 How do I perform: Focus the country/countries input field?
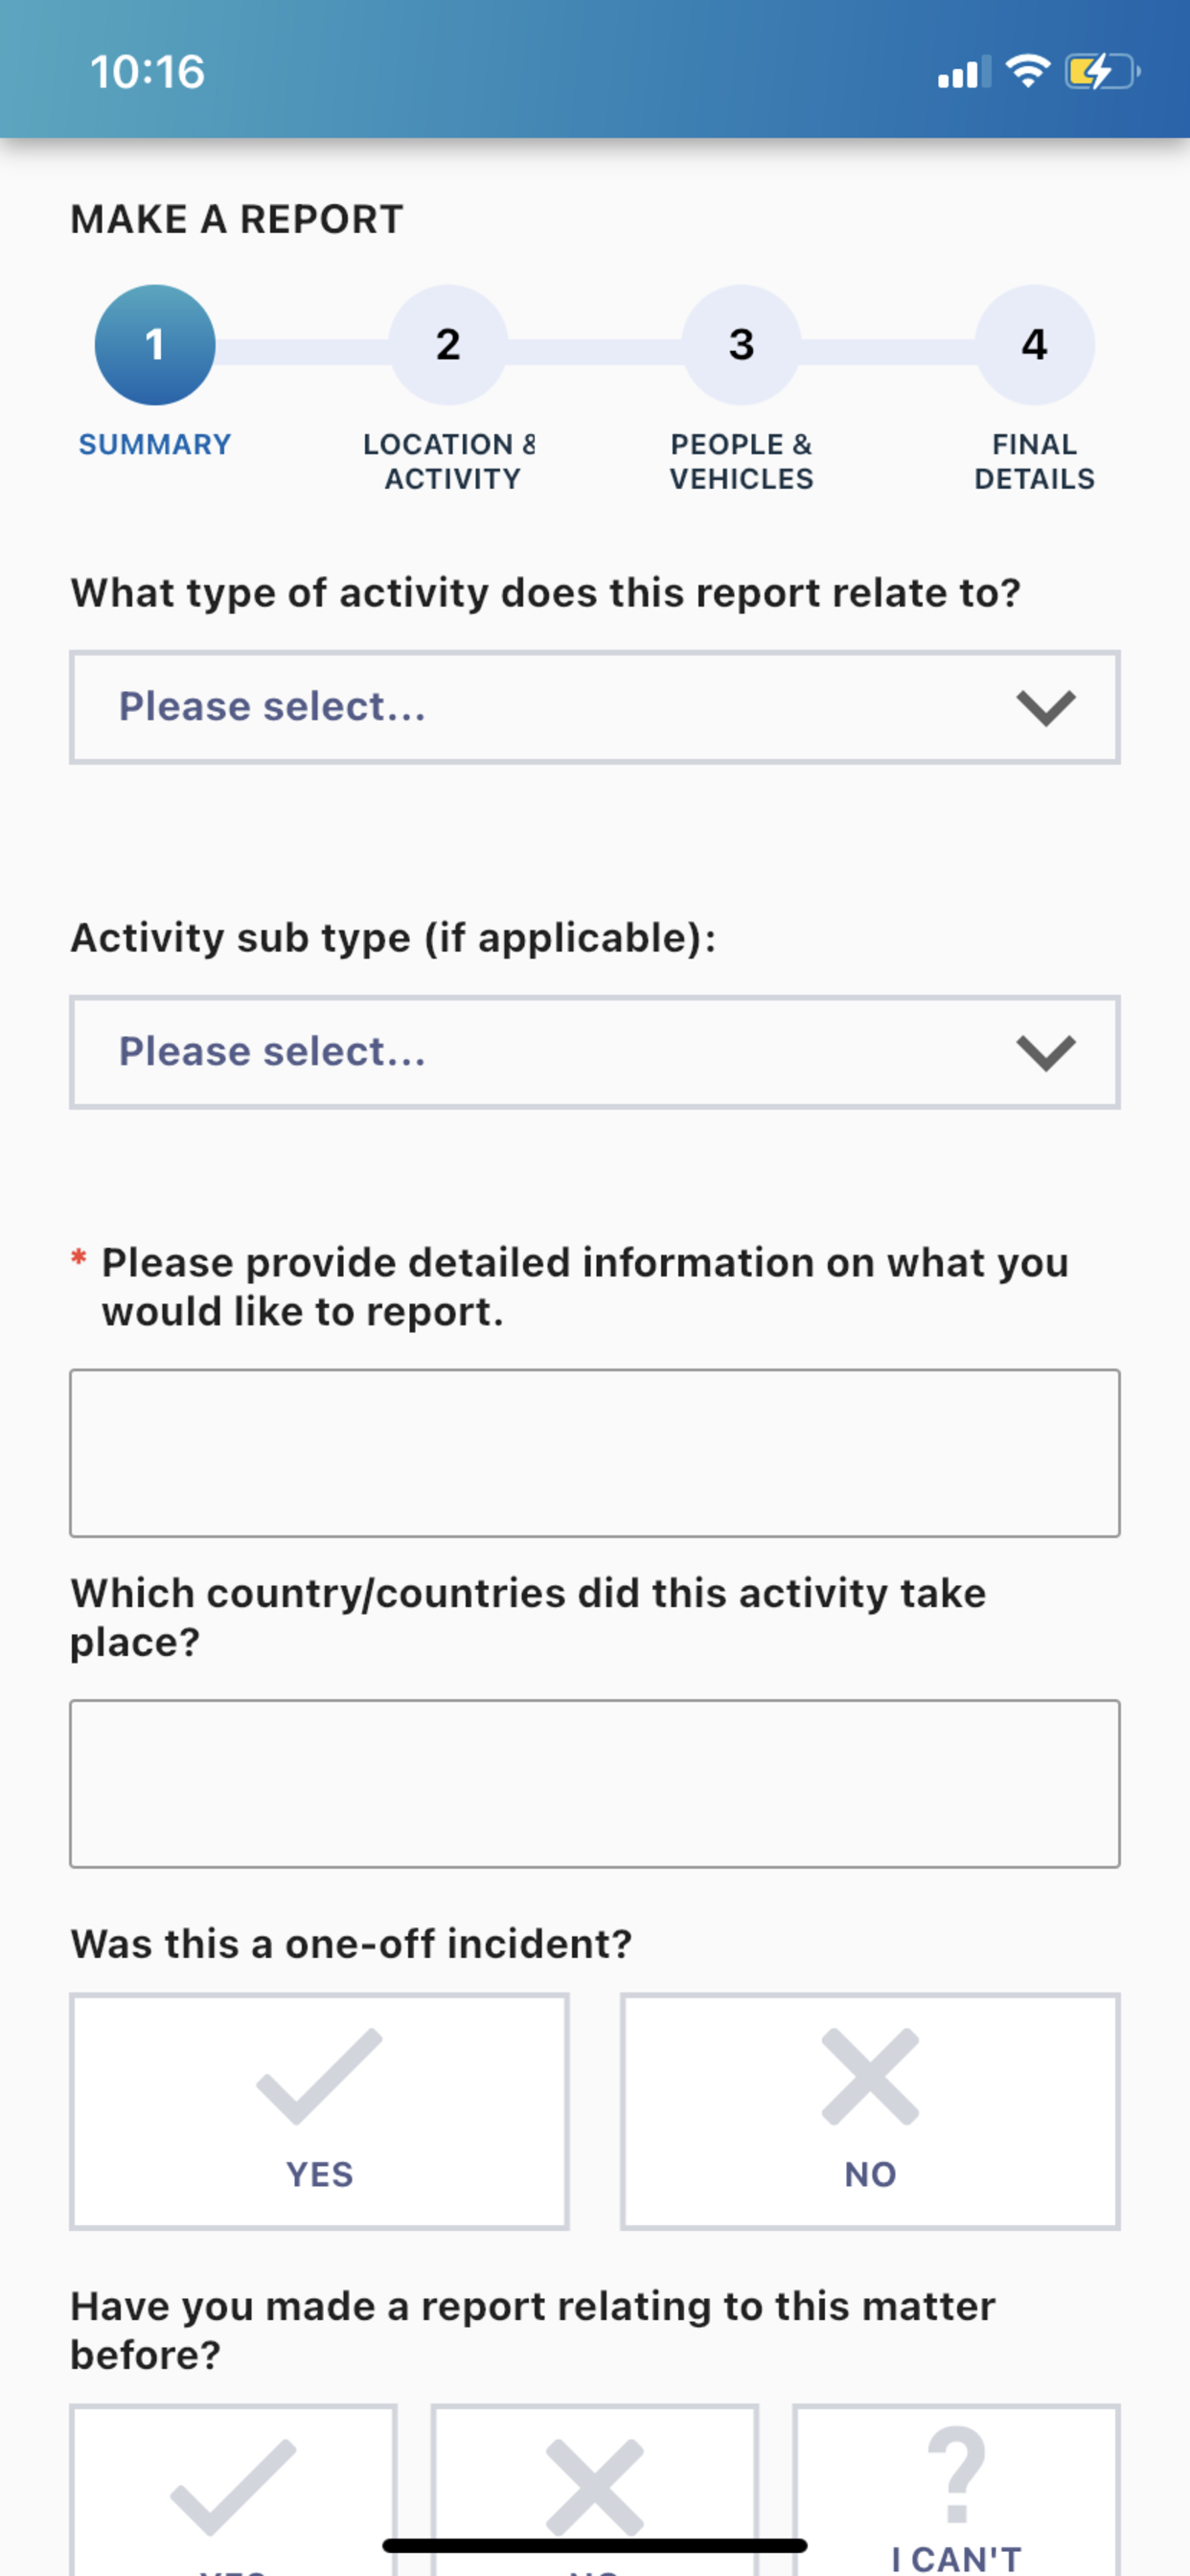point(595,1783)
